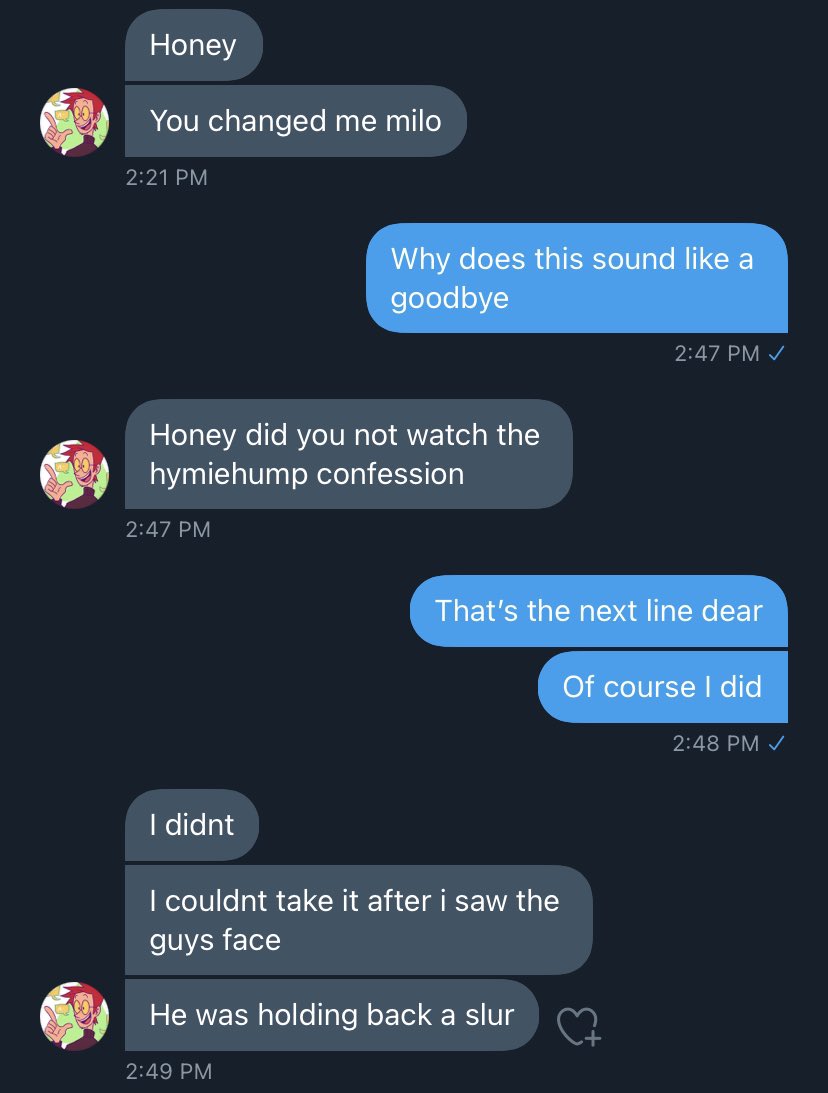
Task: Tap the 2:47 PM timestamp under the hymiehump message
Action: (168, 529)
